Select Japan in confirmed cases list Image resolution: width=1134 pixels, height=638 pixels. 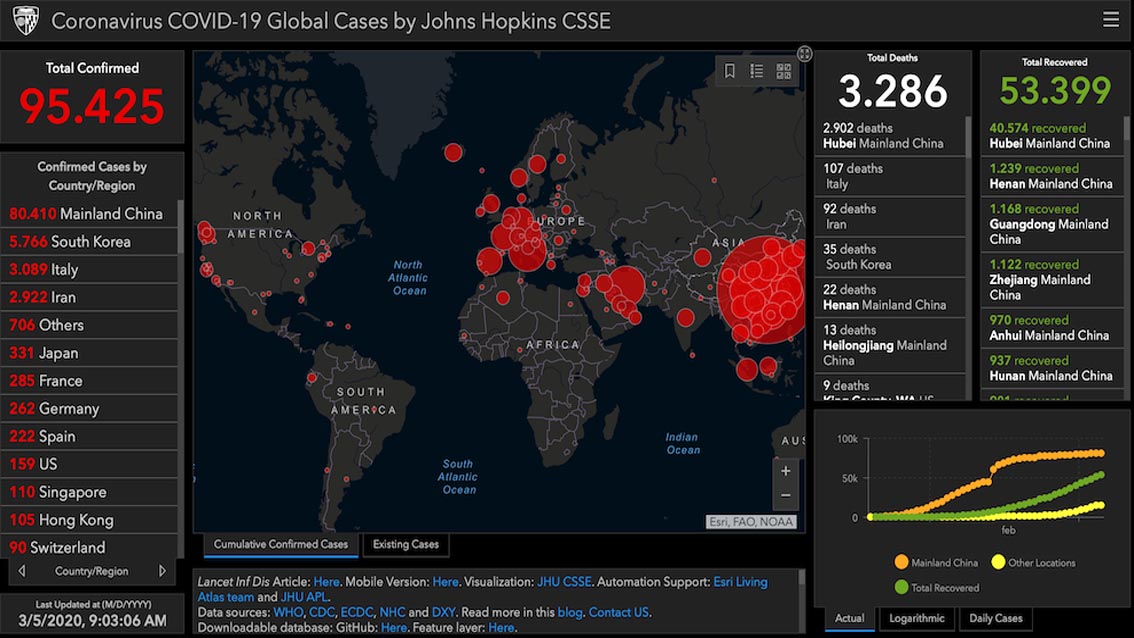click(x=89, y=353)
